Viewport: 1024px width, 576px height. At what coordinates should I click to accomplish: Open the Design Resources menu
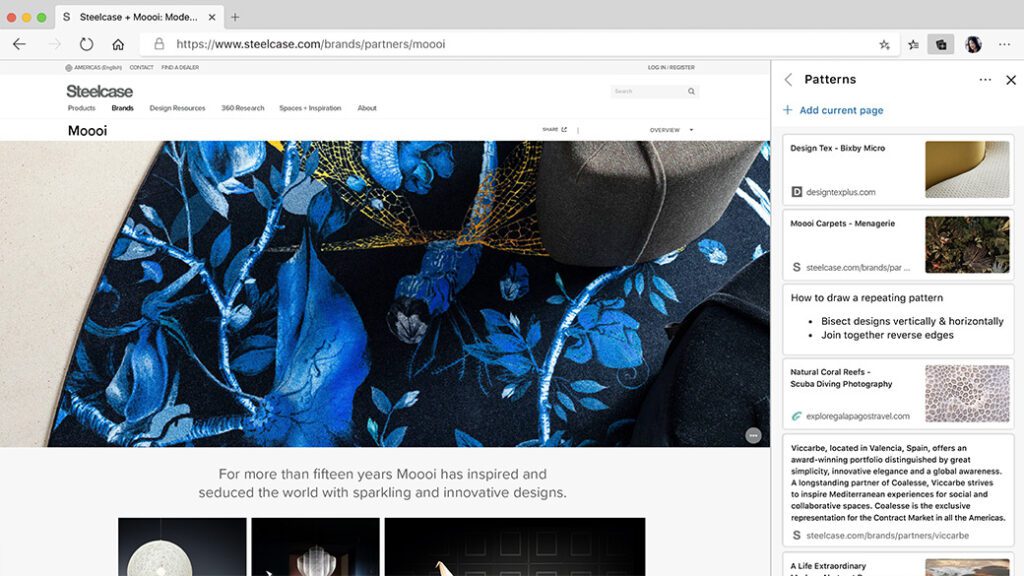[x=177, y=108]
